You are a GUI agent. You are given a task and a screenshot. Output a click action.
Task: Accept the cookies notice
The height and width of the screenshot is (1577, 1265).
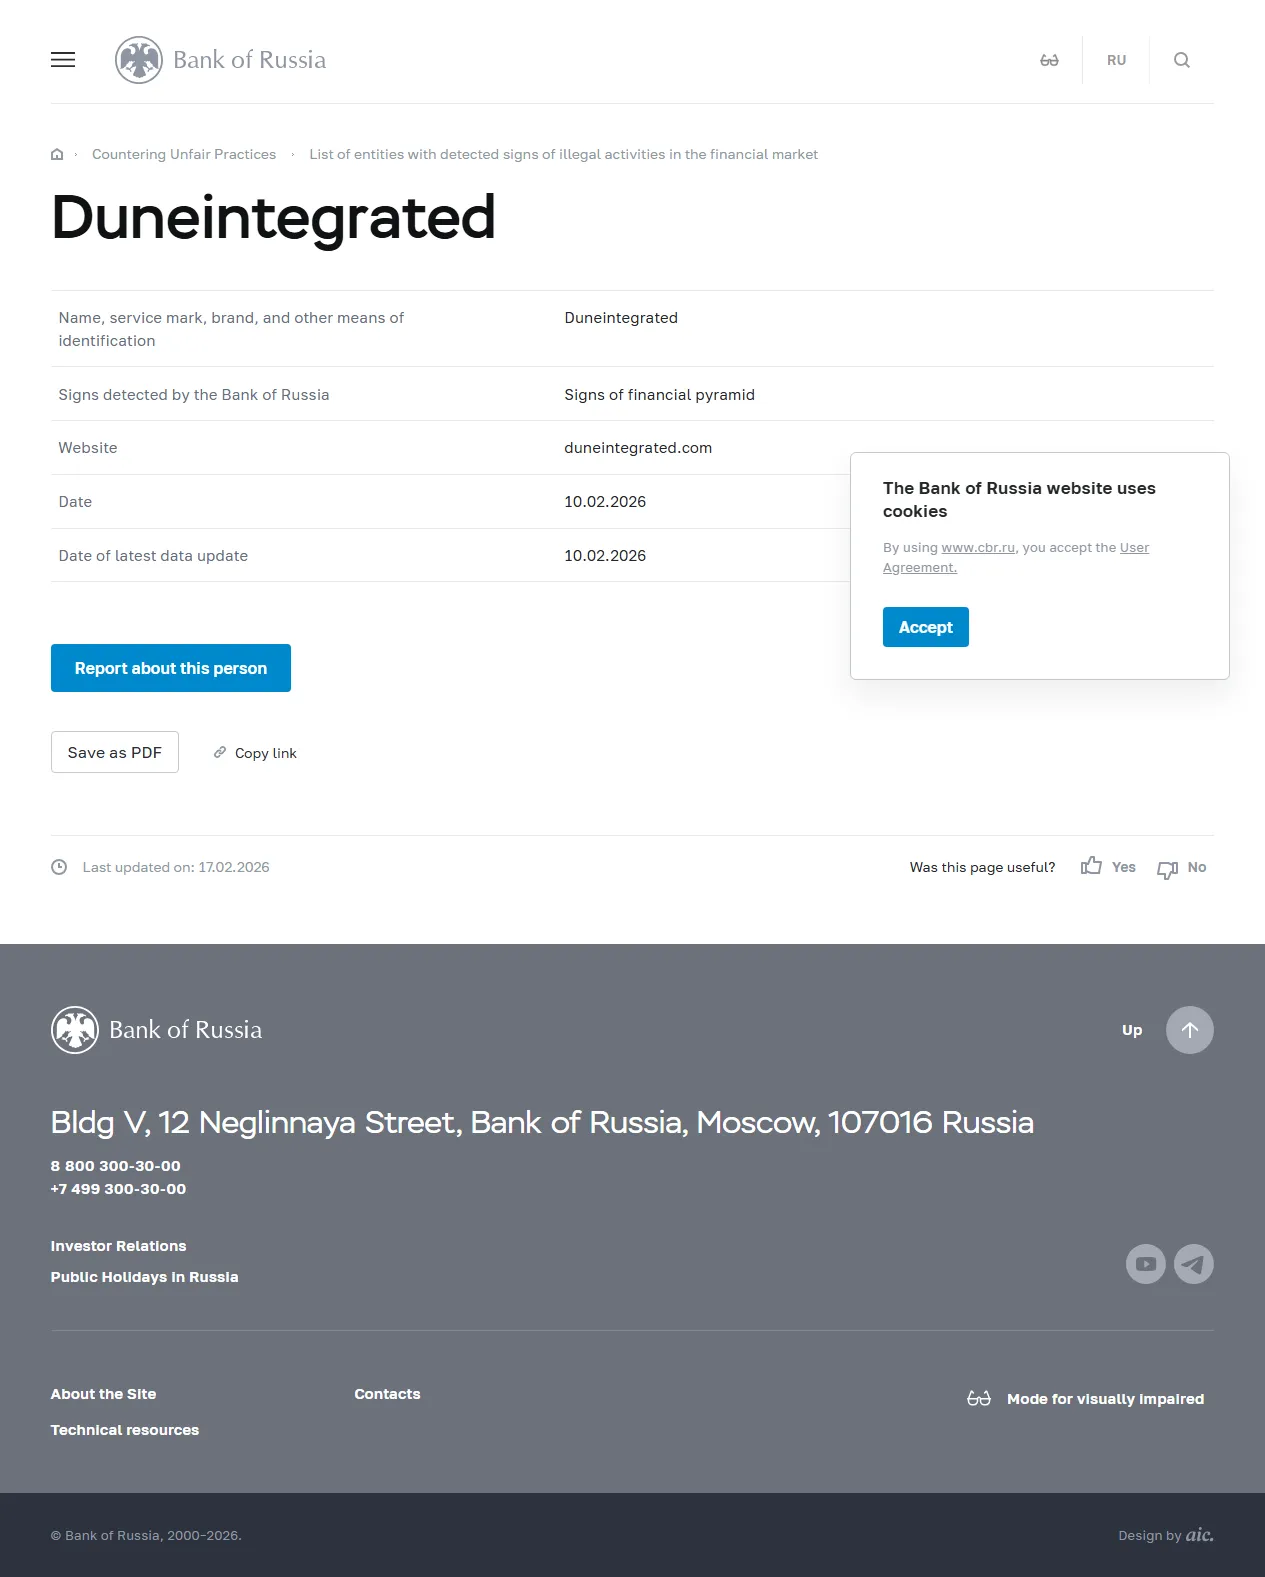tap(925, 627)
